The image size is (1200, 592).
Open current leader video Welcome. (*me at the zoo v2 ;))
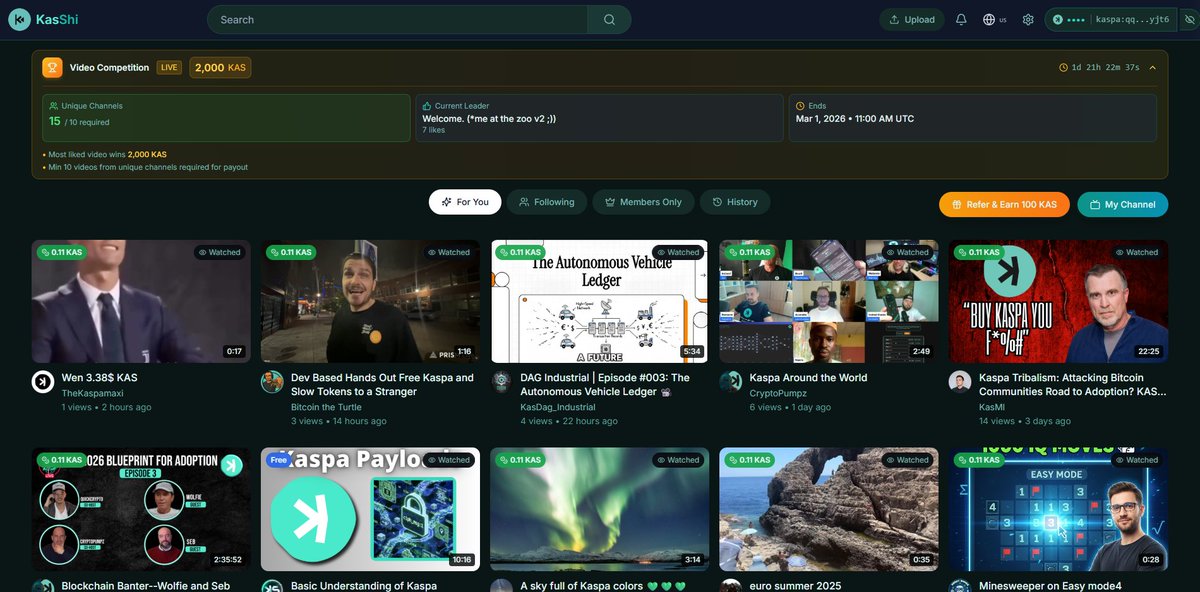click(x=489, y=118)
